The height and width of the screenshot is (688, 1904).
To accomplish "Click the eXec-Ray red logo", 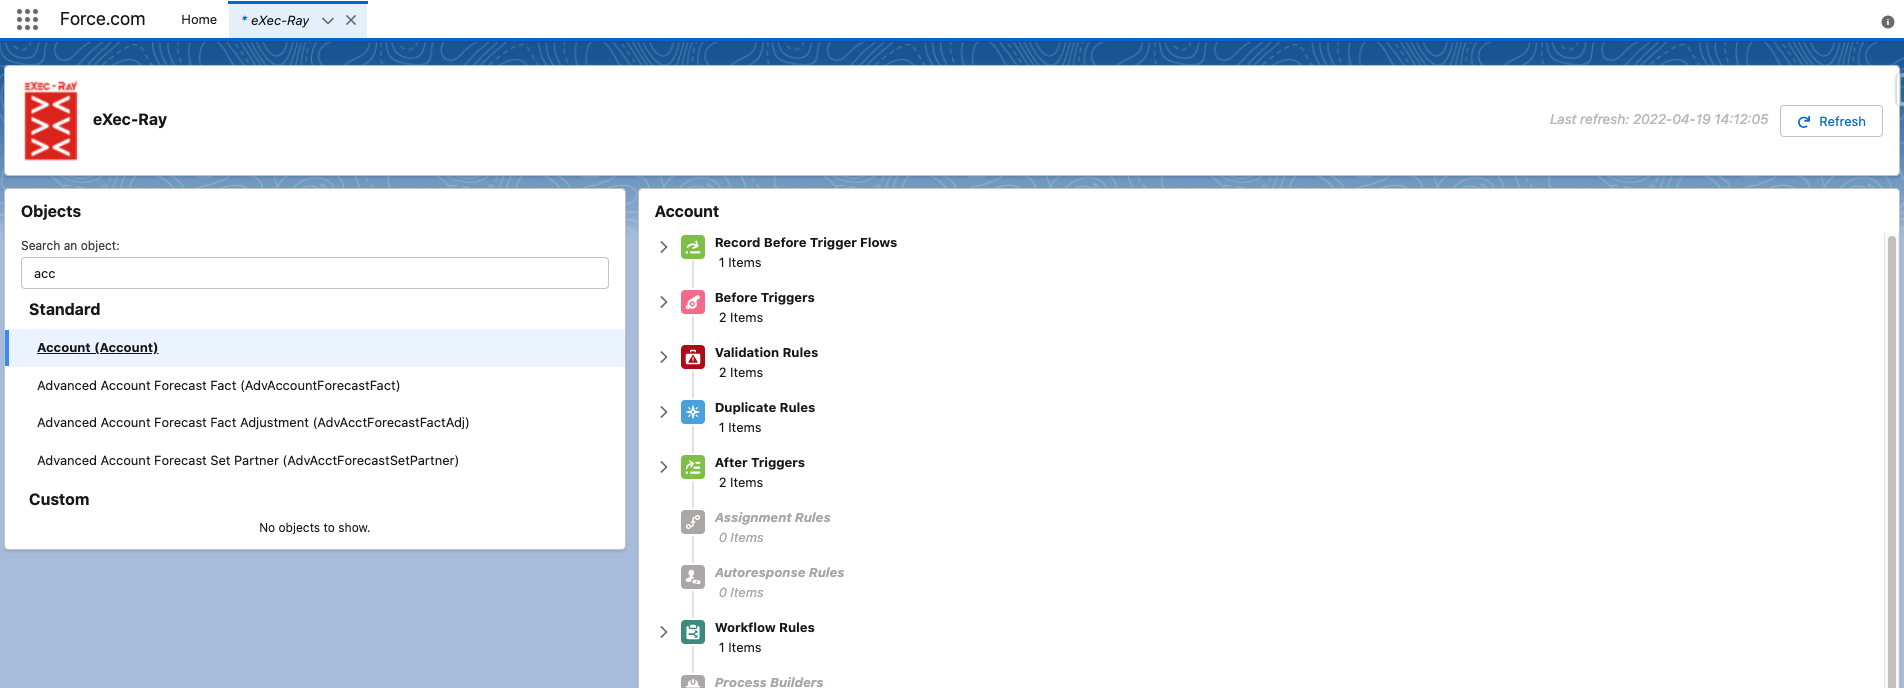I will click(51, 120).
